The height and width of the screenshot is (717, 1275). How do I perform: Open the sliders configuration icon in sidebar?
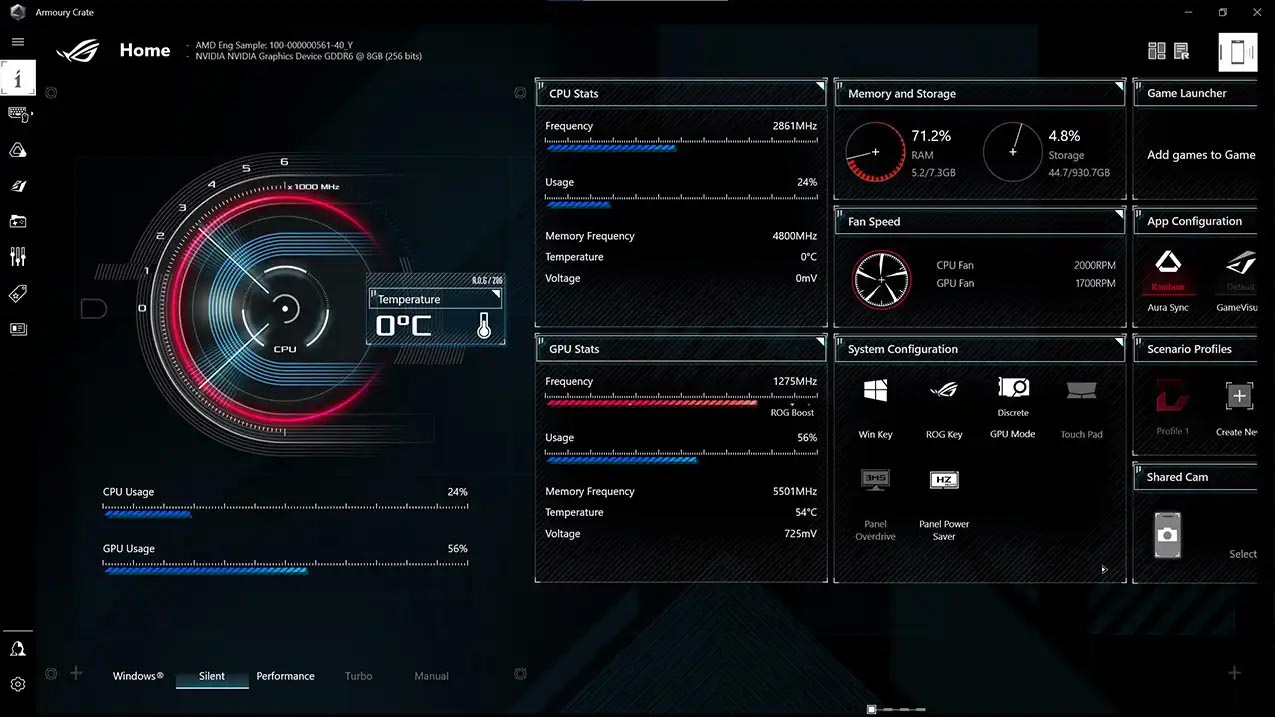click(x=20, y=256)
